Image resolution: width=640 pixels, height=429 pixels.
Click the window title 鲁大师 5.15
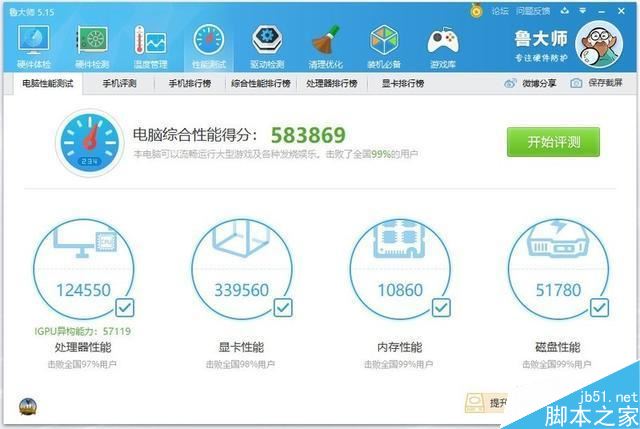[32, 12]
